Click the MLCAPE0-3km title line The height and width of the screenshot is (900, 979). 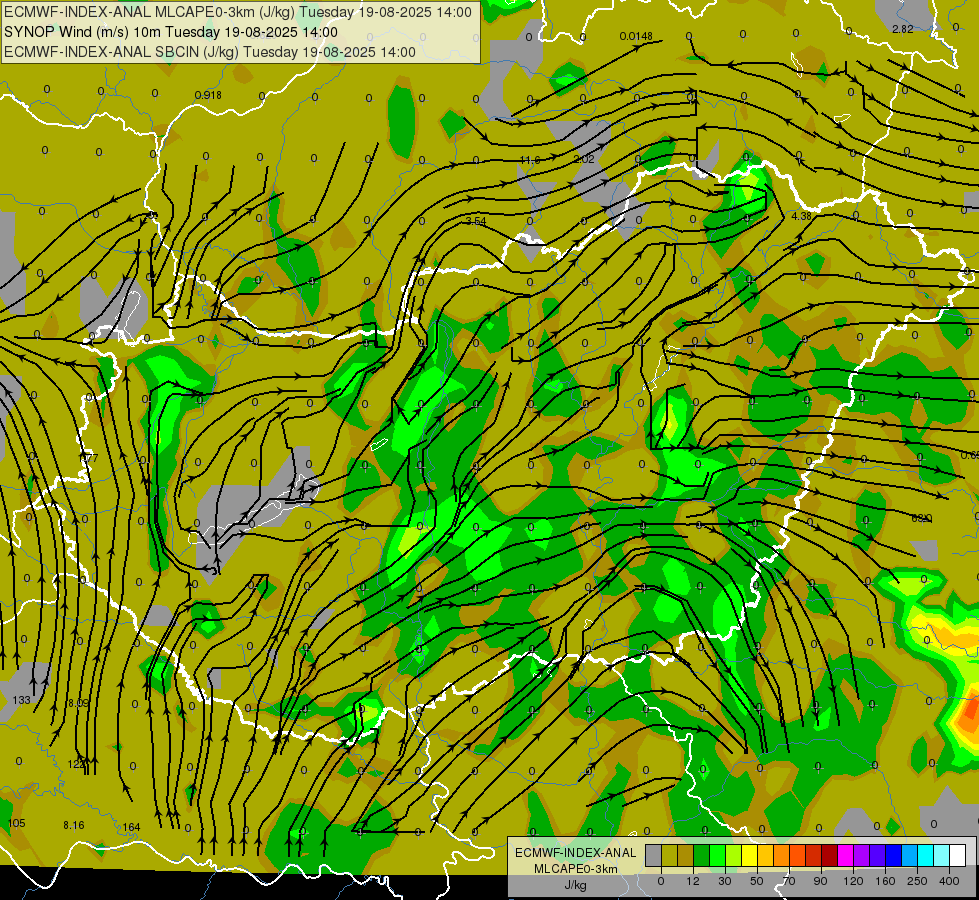(x=238, y=12)
